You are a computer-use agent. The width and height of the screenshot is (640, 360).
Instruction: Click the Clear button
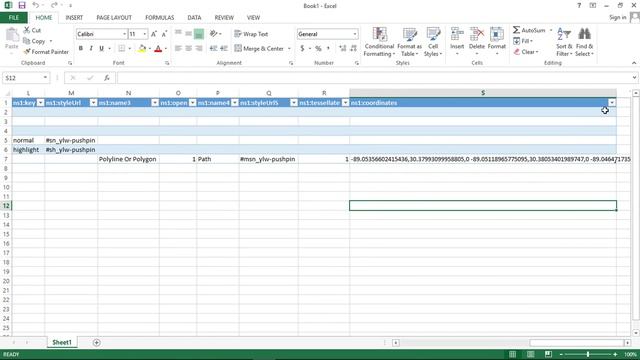tap(526, 52)
